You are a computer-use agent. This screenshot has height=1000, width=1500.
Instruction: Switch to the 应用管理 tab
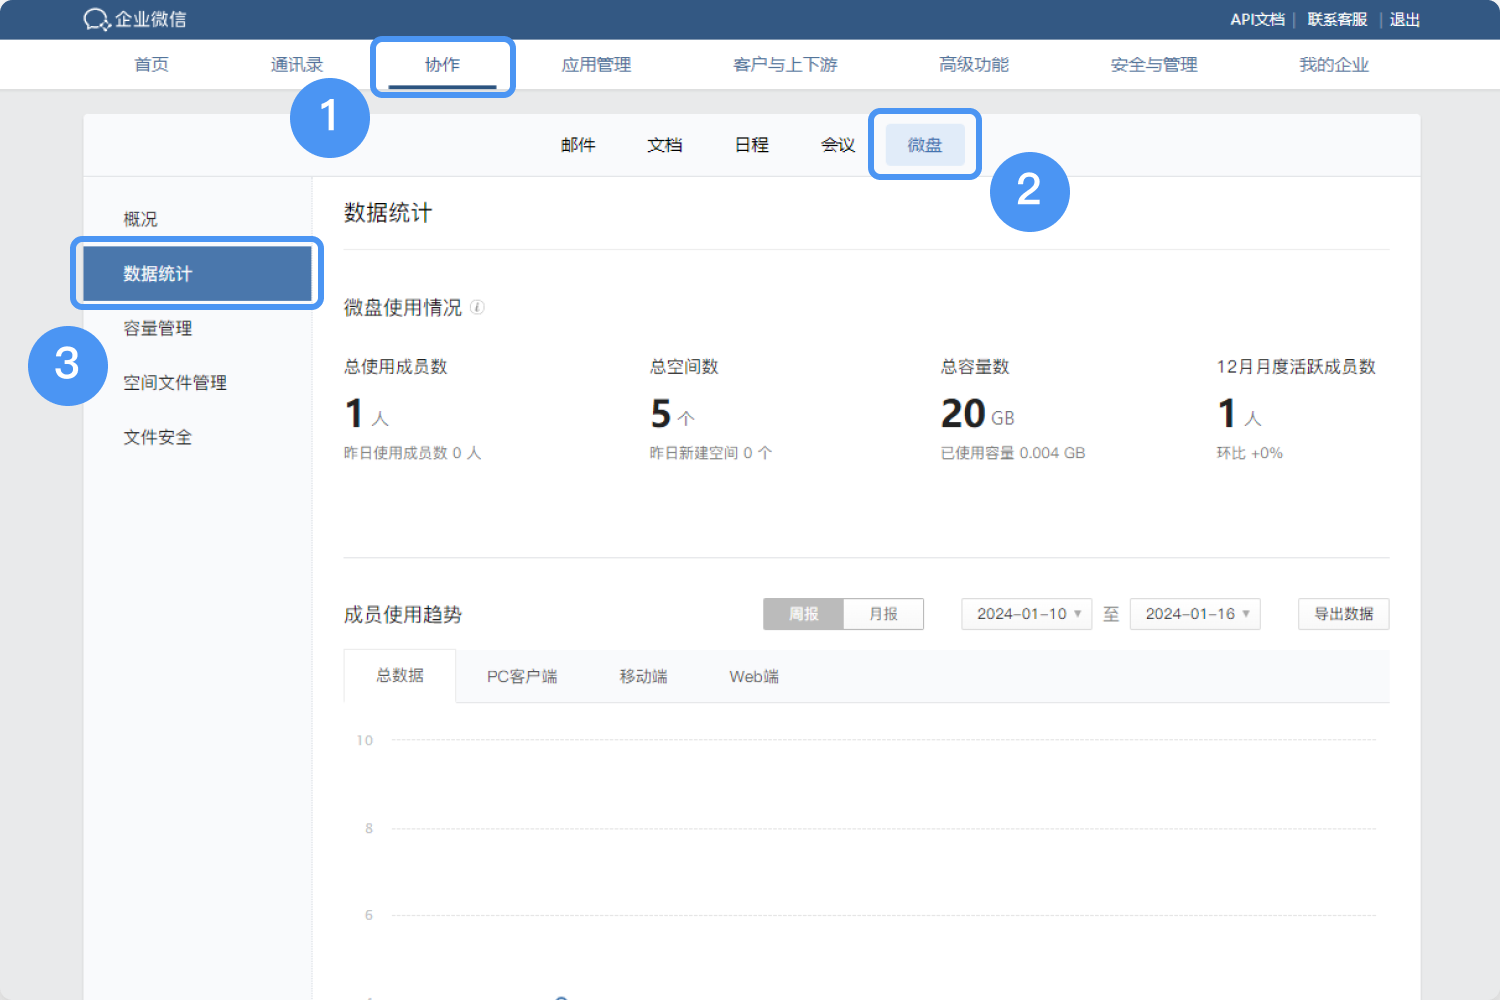click(596, 64)
